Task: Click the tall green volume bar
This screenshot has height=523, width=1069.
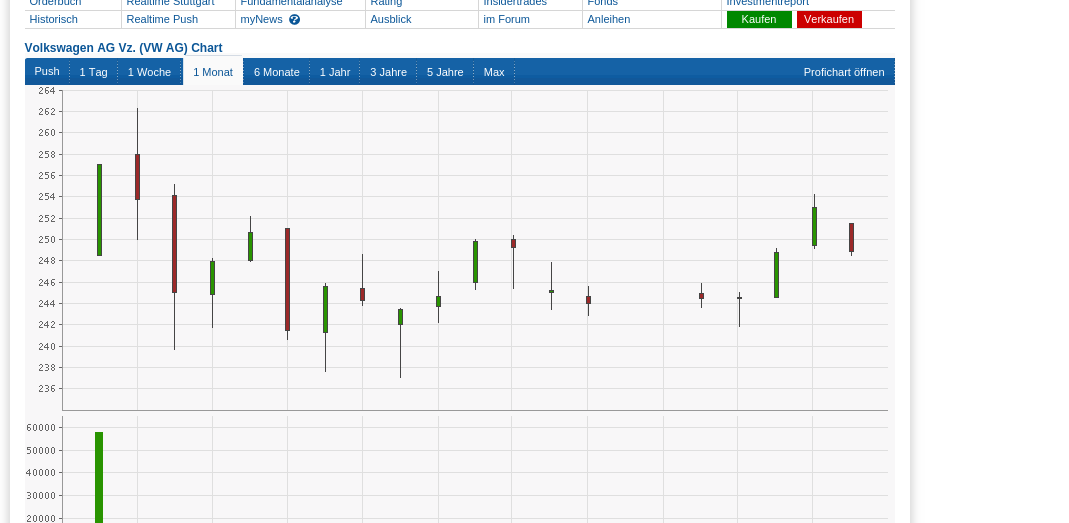Action: point(99,477)
